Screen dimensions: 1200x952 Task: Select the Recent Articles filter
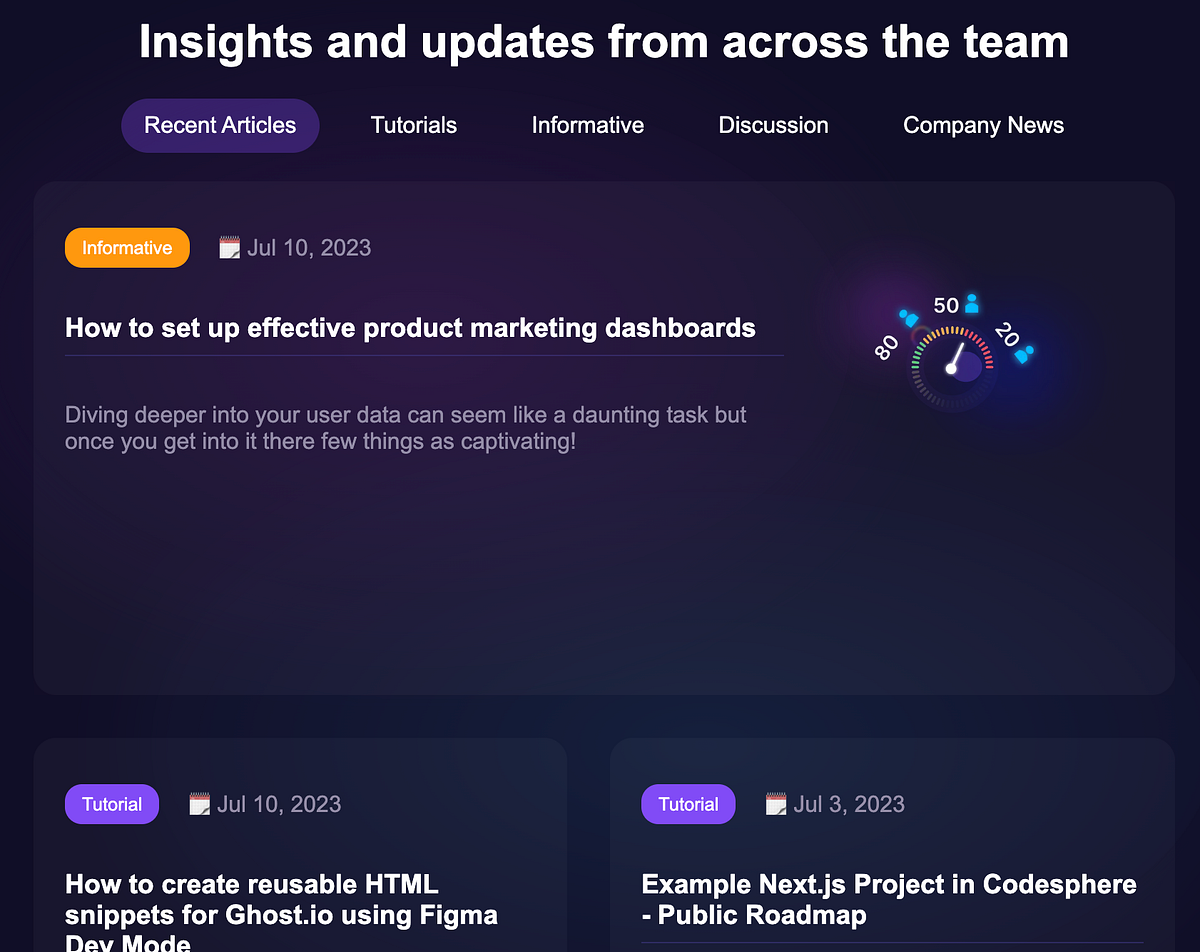(220, 125)
